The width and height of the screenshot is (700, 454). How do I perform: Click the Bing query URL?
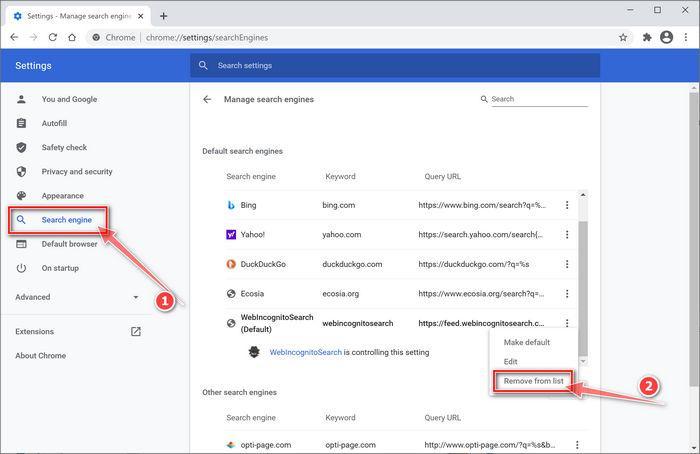[482, 205]
